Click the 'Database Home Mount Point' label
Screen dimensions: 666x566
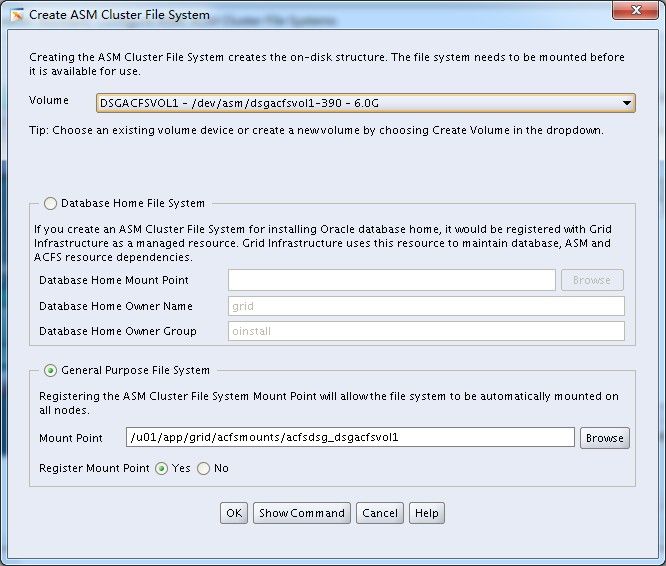(114, 280)
